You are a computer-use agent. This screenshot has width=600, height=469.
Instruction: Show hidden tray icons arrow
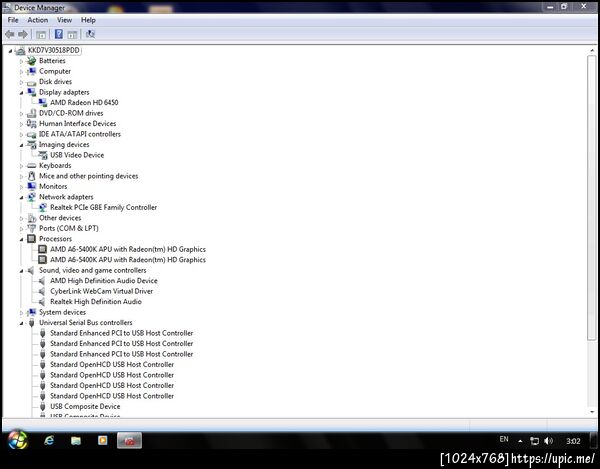point(520,441)
